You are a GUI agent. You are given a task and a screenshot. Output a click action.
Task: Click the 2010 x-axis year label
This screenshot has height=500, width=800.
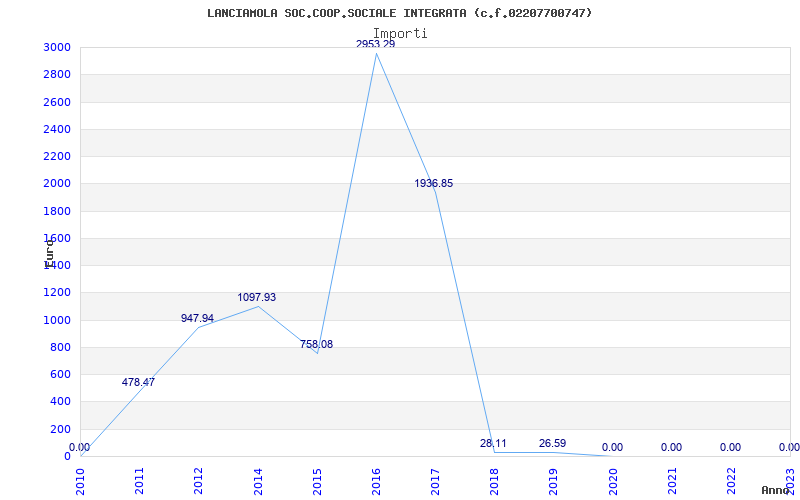pos(80,481)
